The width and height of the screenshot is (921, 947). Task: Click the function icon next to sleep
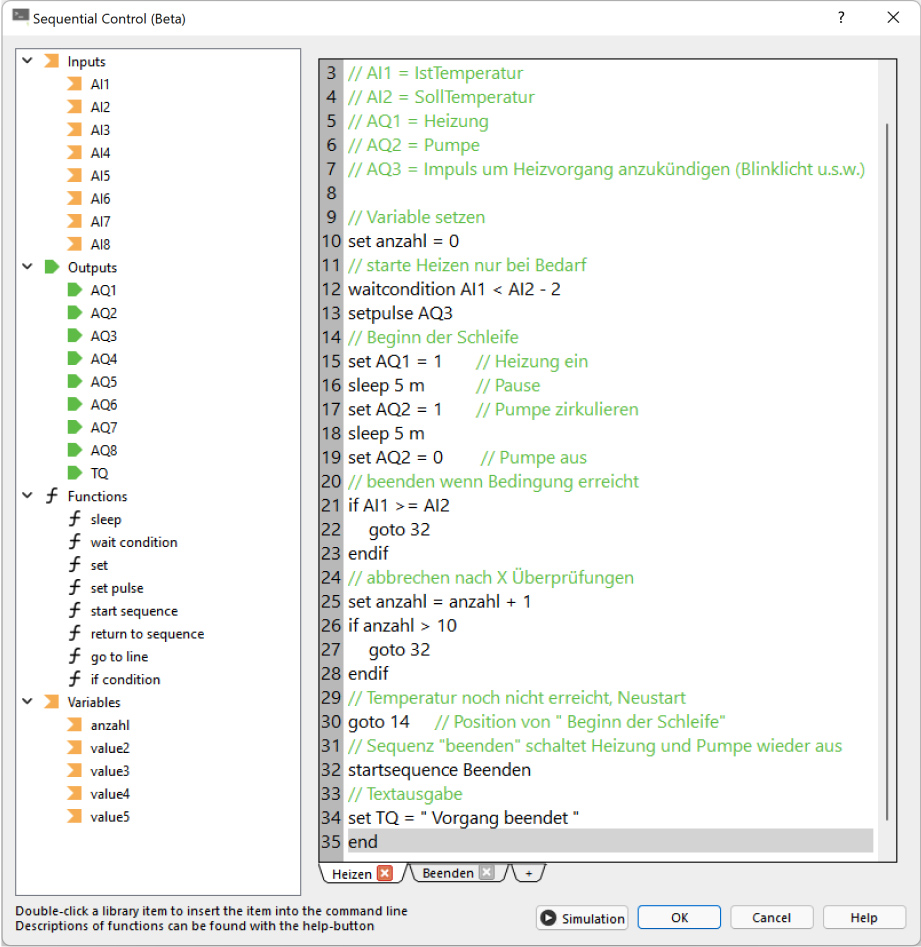(75, 519)
